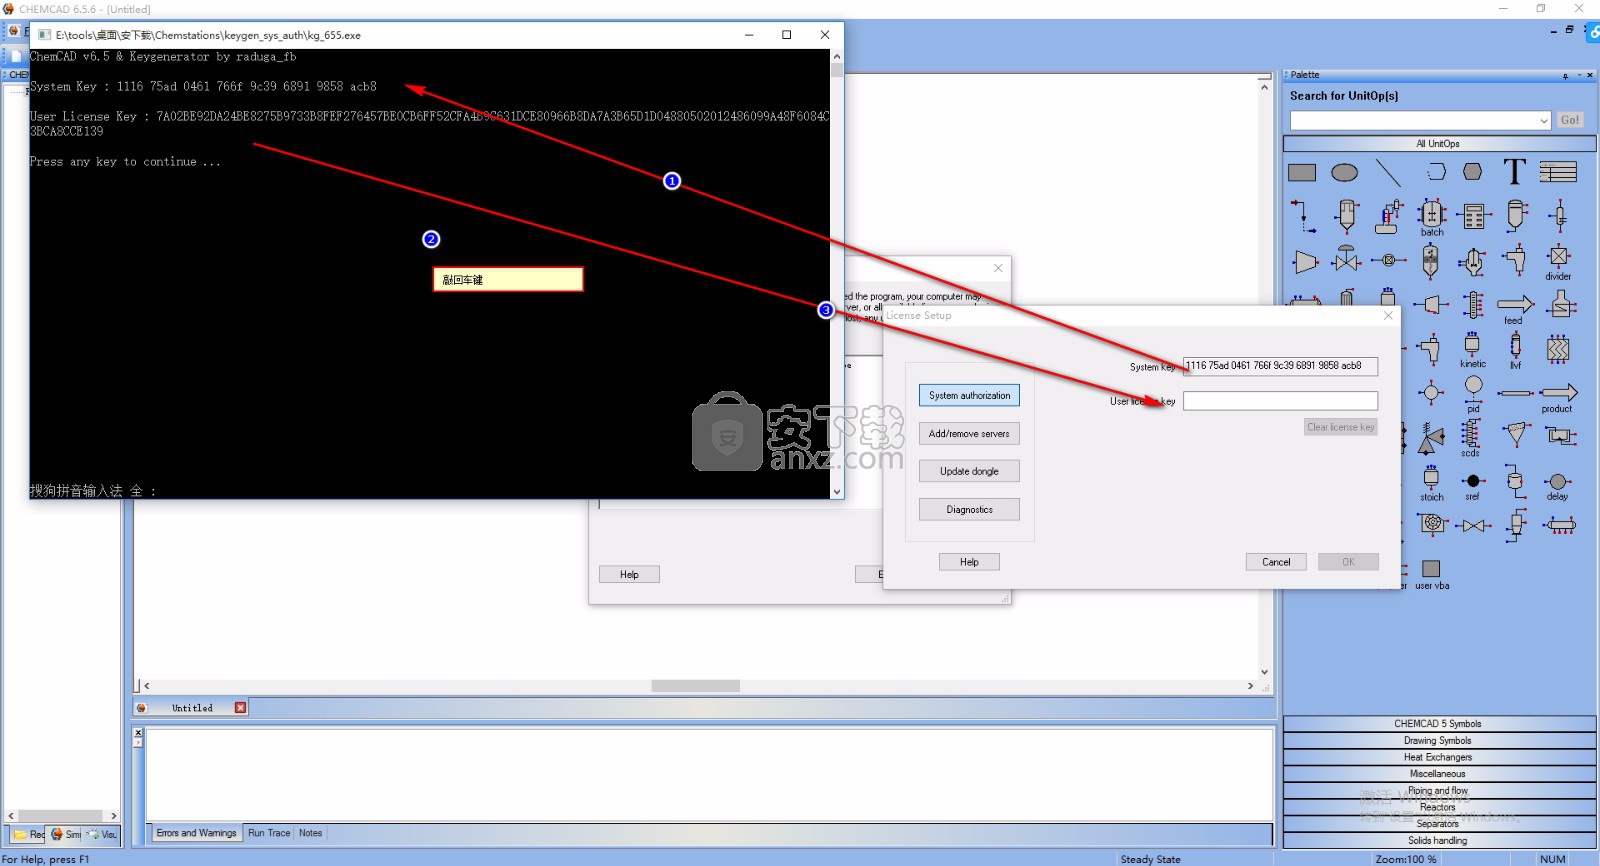Viewport: 1600px width, 866px height.
Task: Collapse the All UnitOps palette group
Action: [1439, 144]
